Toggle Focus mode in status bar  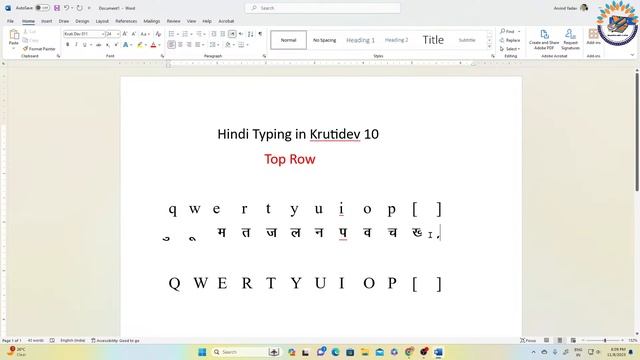pos(528,340)
